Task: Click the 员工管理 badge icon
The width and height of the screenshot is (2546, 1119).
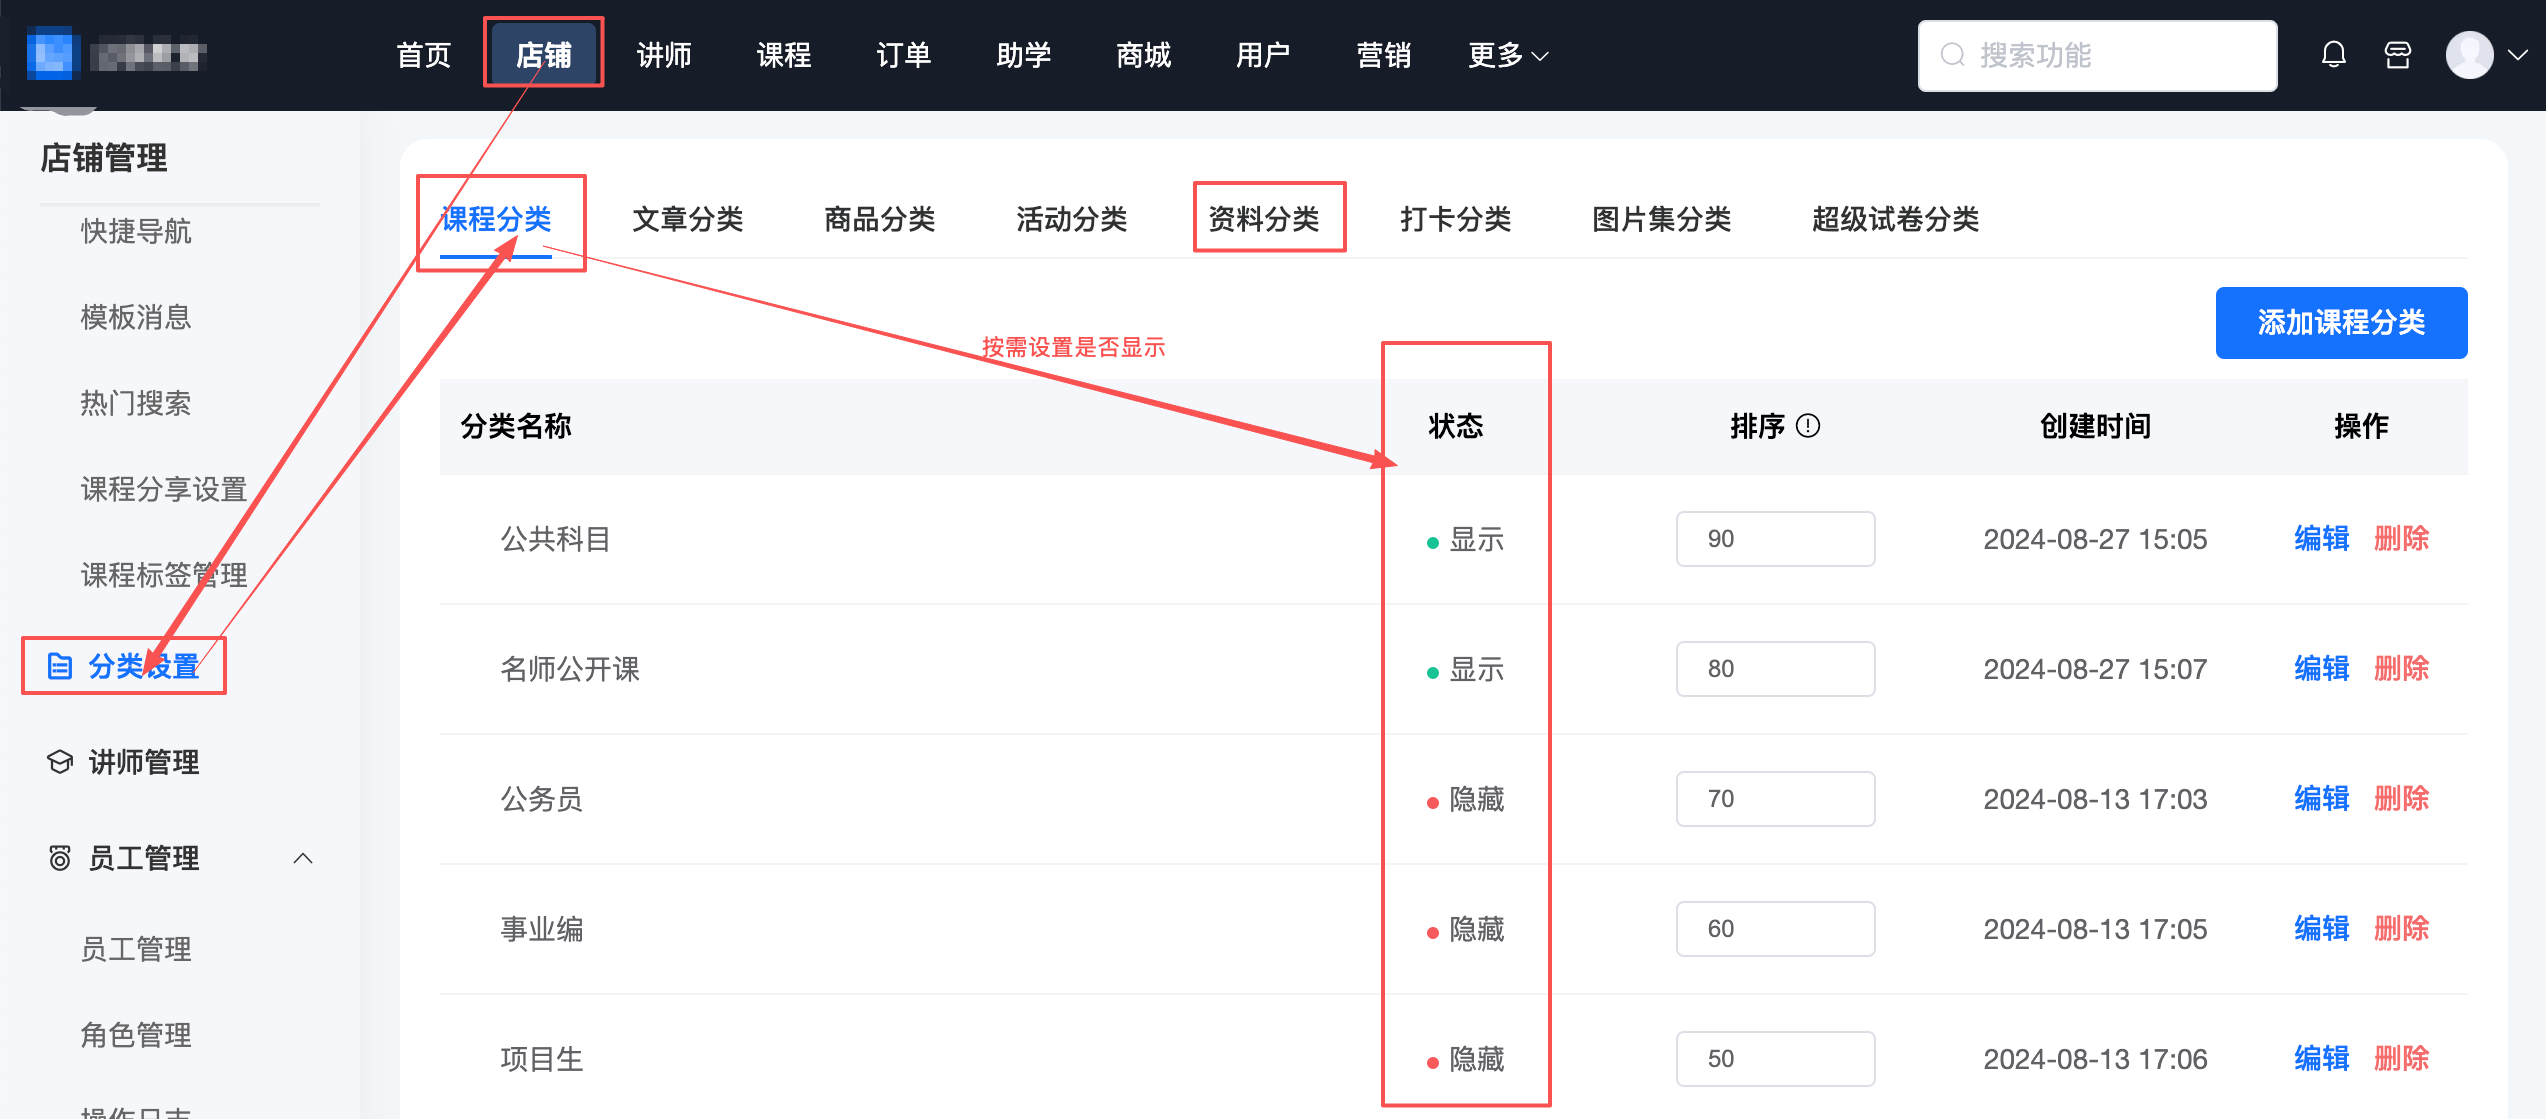Action: click(60, 858)
